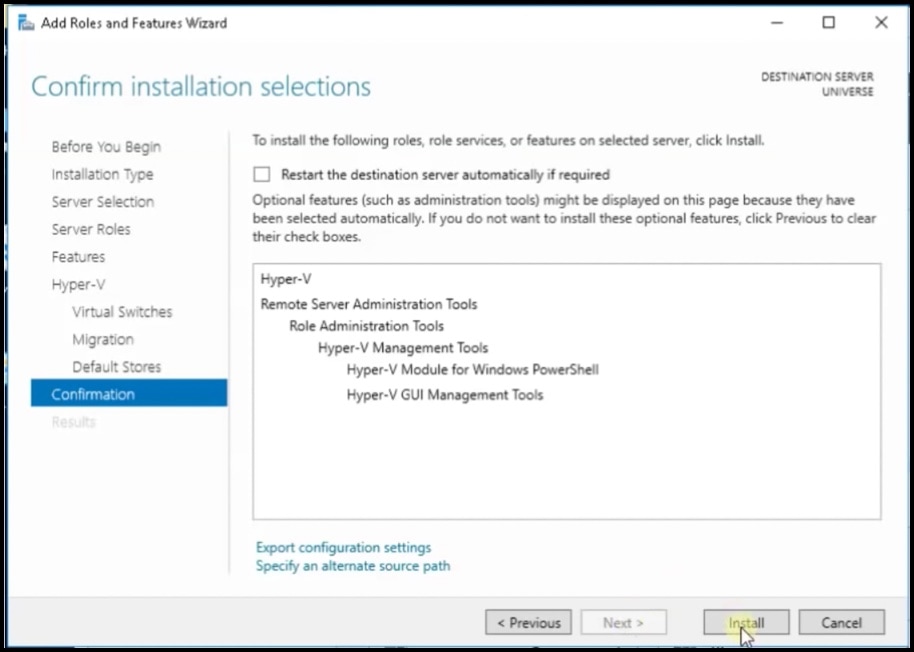
Task: Open the Features step in sidebar
Action: (78, 256)
